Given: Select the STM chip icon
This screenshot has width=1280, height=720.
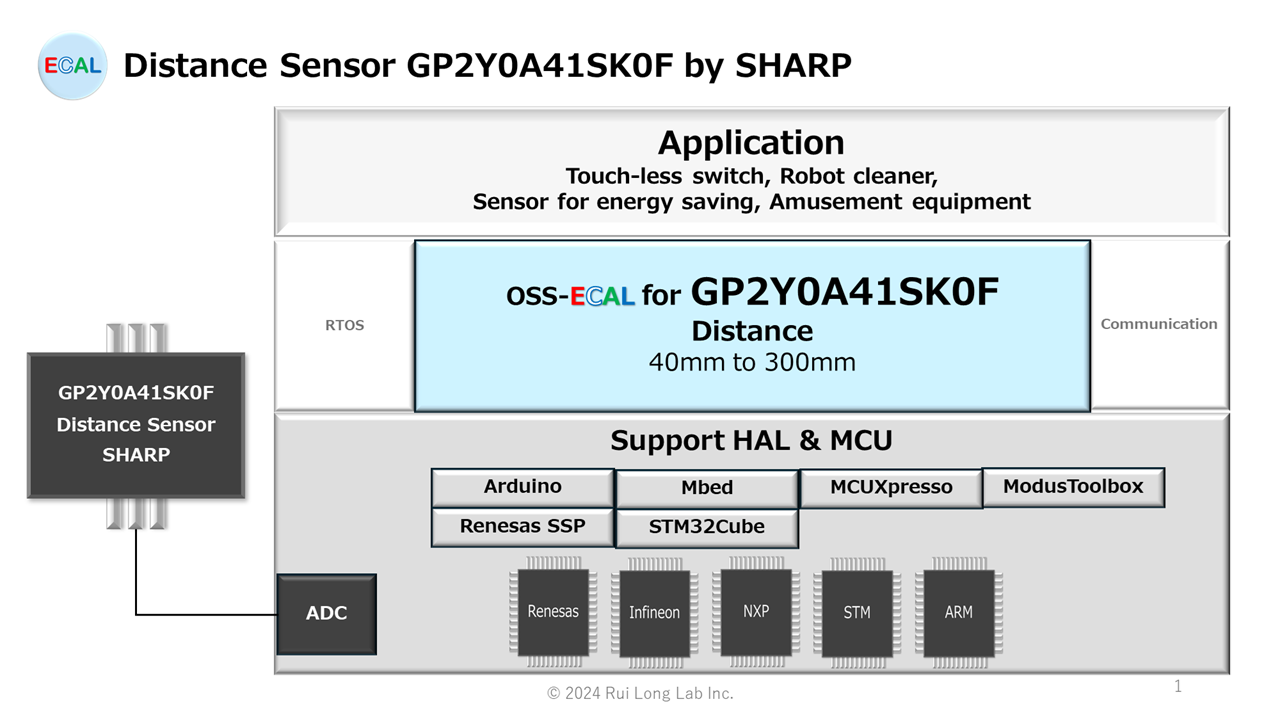Looking at the screenshot, I should pyautogui.click(x=857, y=612).
